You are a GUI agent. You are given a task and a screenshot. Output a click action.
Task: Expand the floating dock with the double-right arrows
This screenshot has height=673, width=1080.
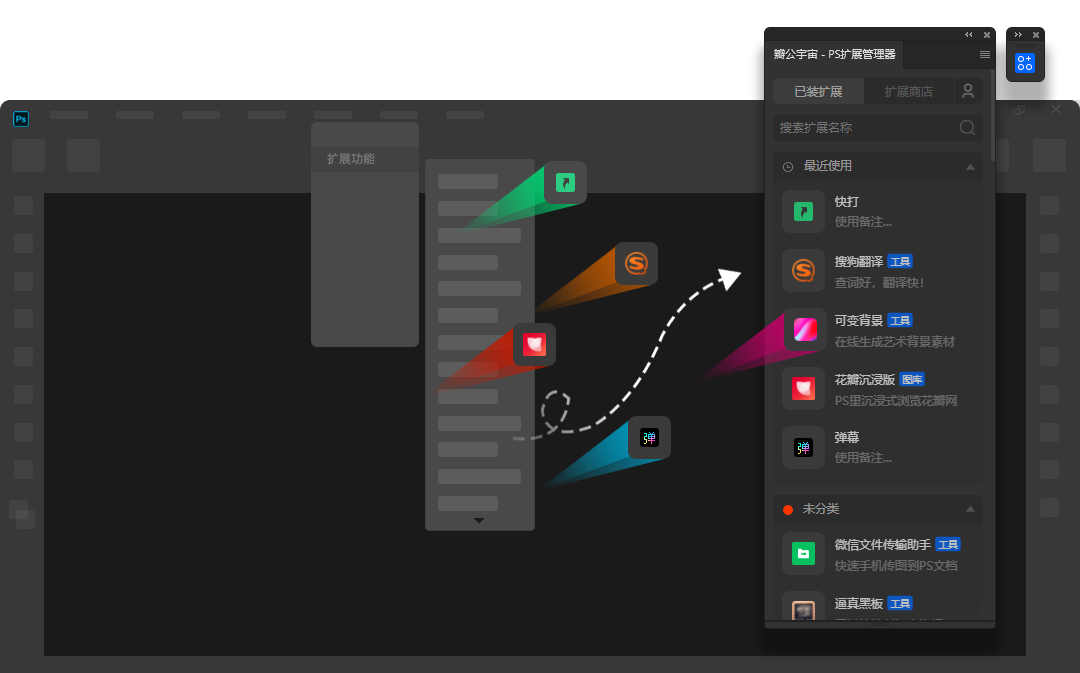click(1018, 34)
